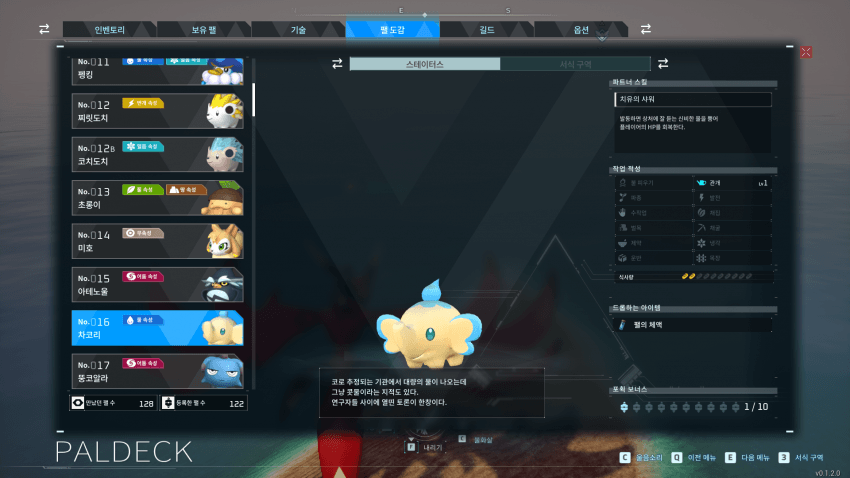Click 찌릿도치 portrait thumbnail
Viewport: 850px width, 478px height.
click(224, 111)
